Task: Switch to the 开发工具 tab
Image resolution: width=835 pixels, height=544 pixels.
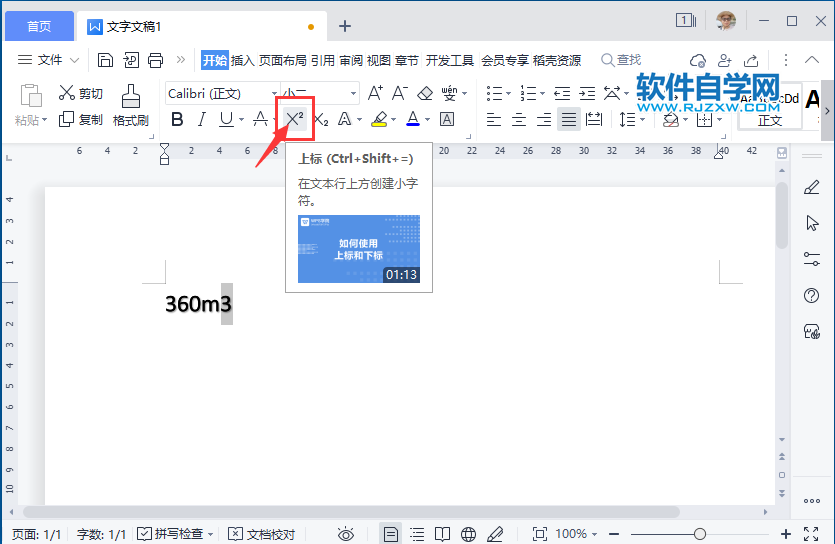Action: click(x=449, y=60)
